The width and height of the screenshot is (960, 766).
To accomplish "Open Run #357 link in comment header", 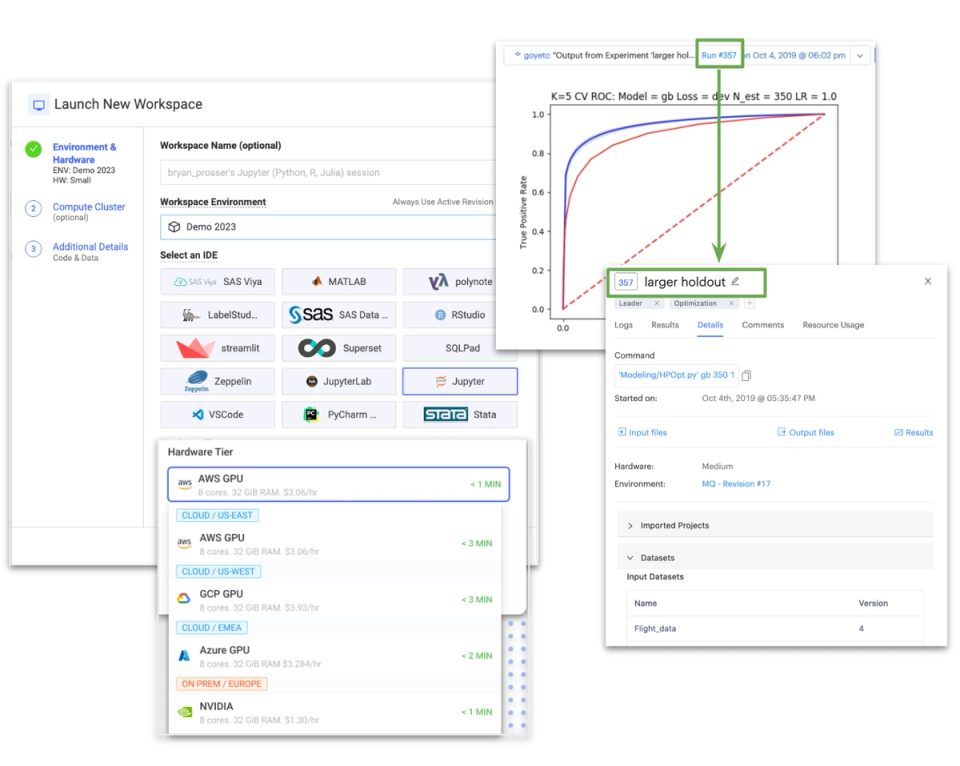I will click(719, 55).
